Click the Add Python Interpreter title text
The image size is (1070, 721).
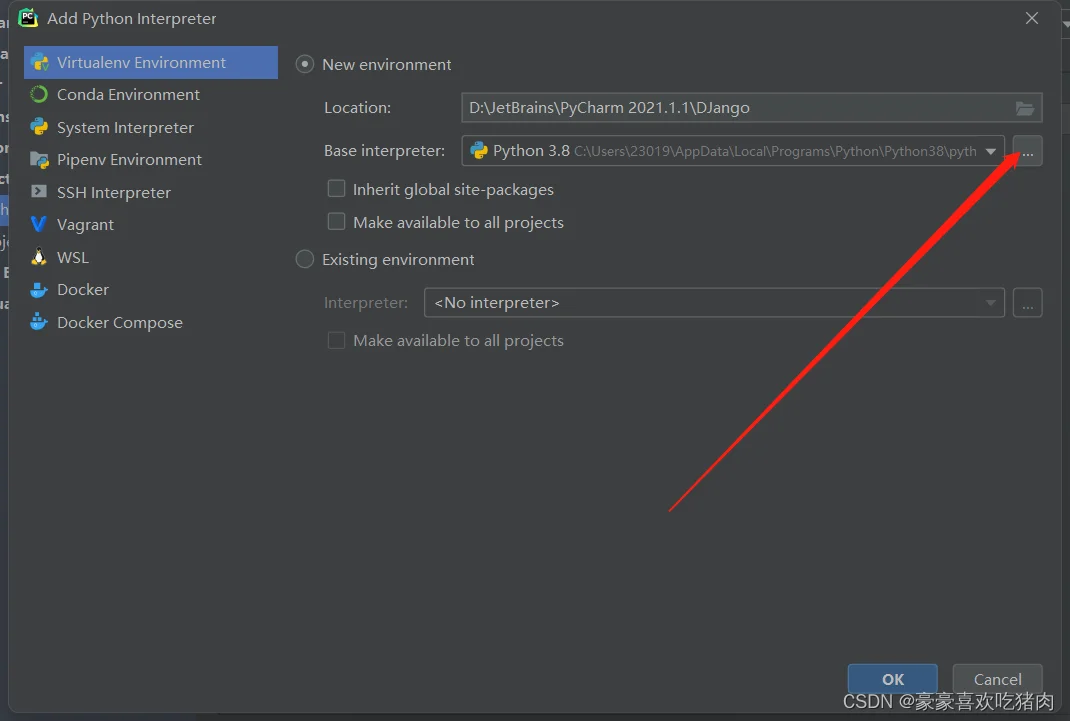click(132, 18)
